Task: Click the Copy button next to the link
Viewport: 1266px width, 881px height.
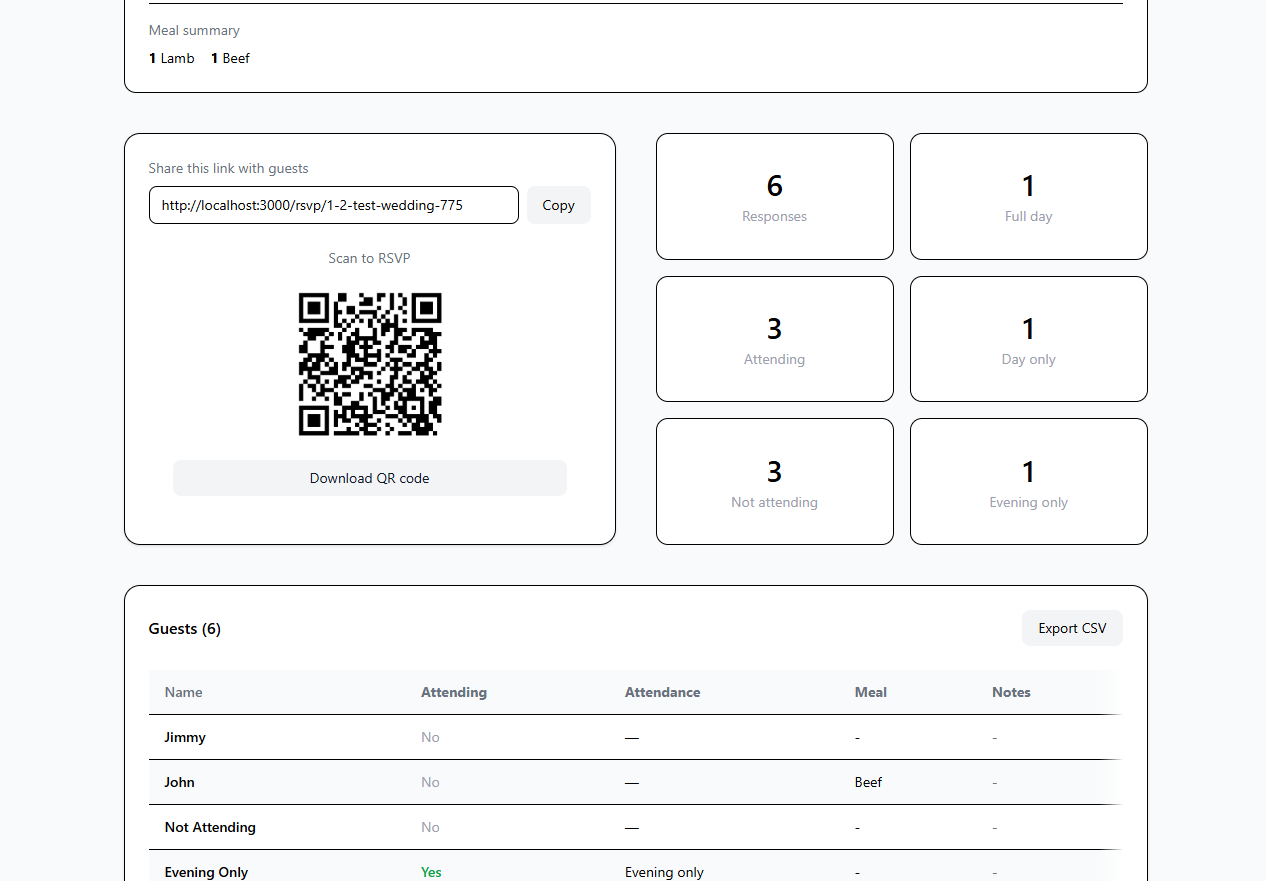Action: (558, 205)
